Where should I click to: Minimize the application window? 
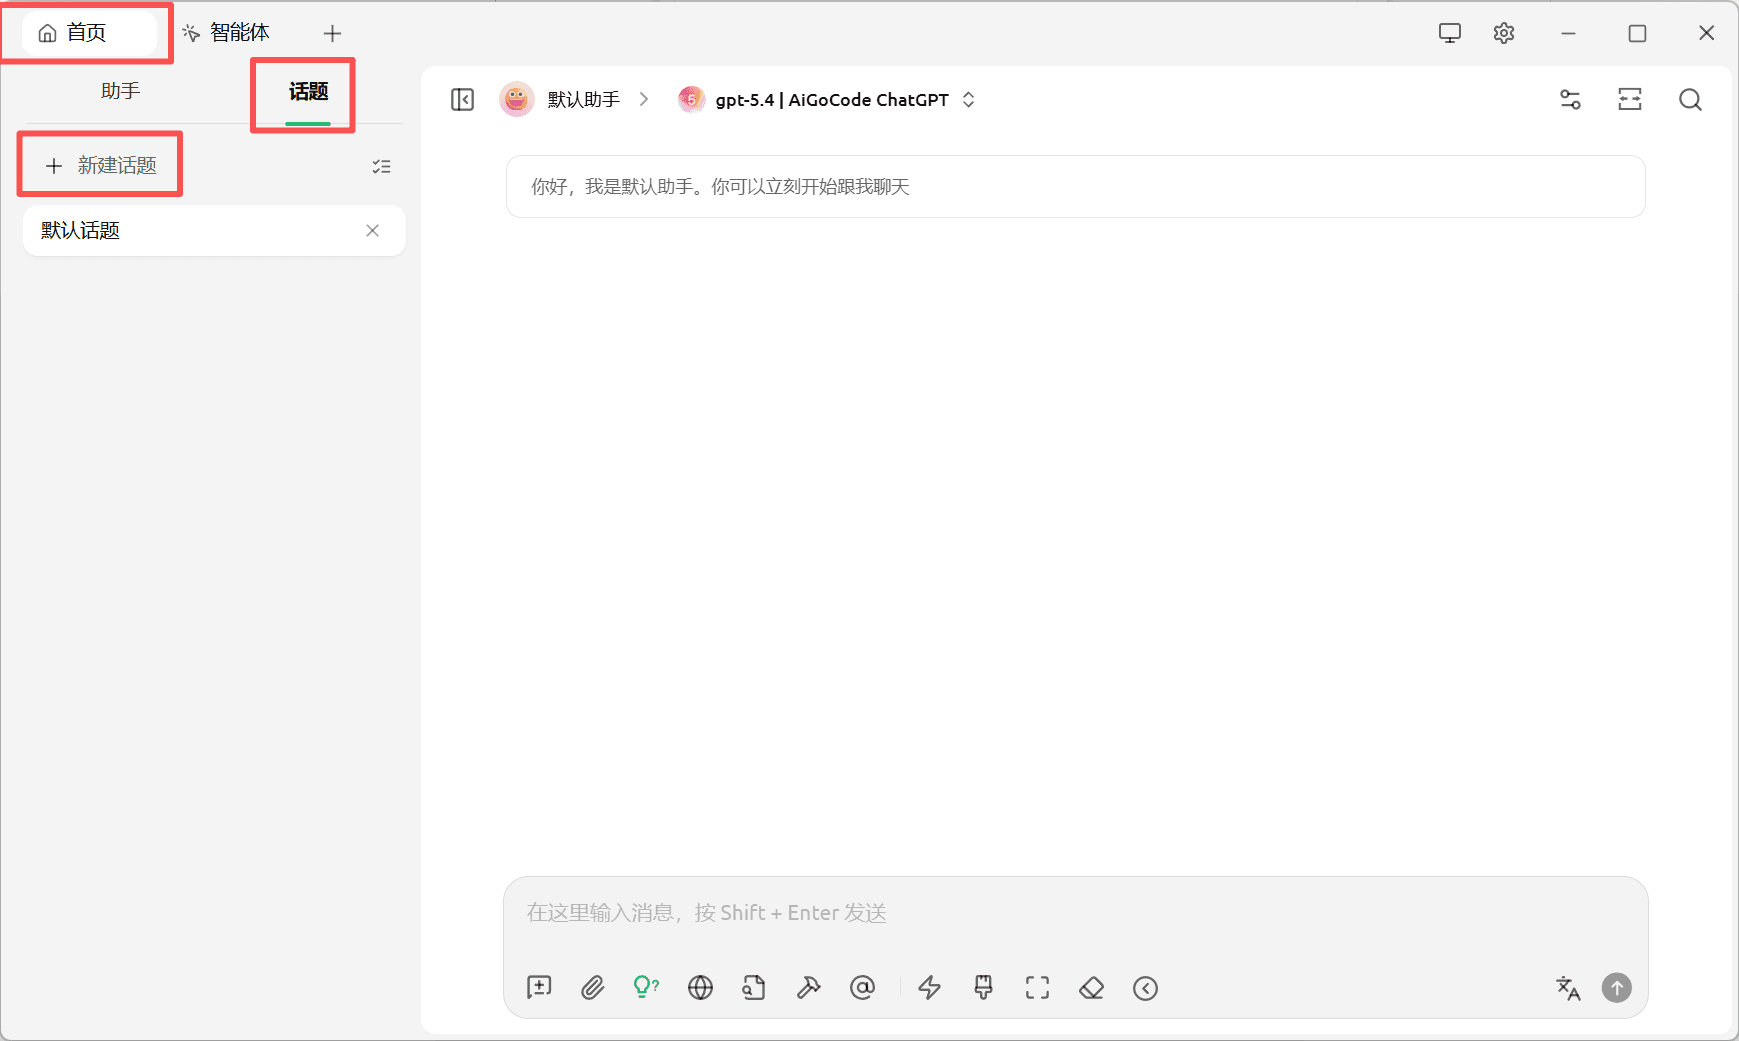point(1568,33)
